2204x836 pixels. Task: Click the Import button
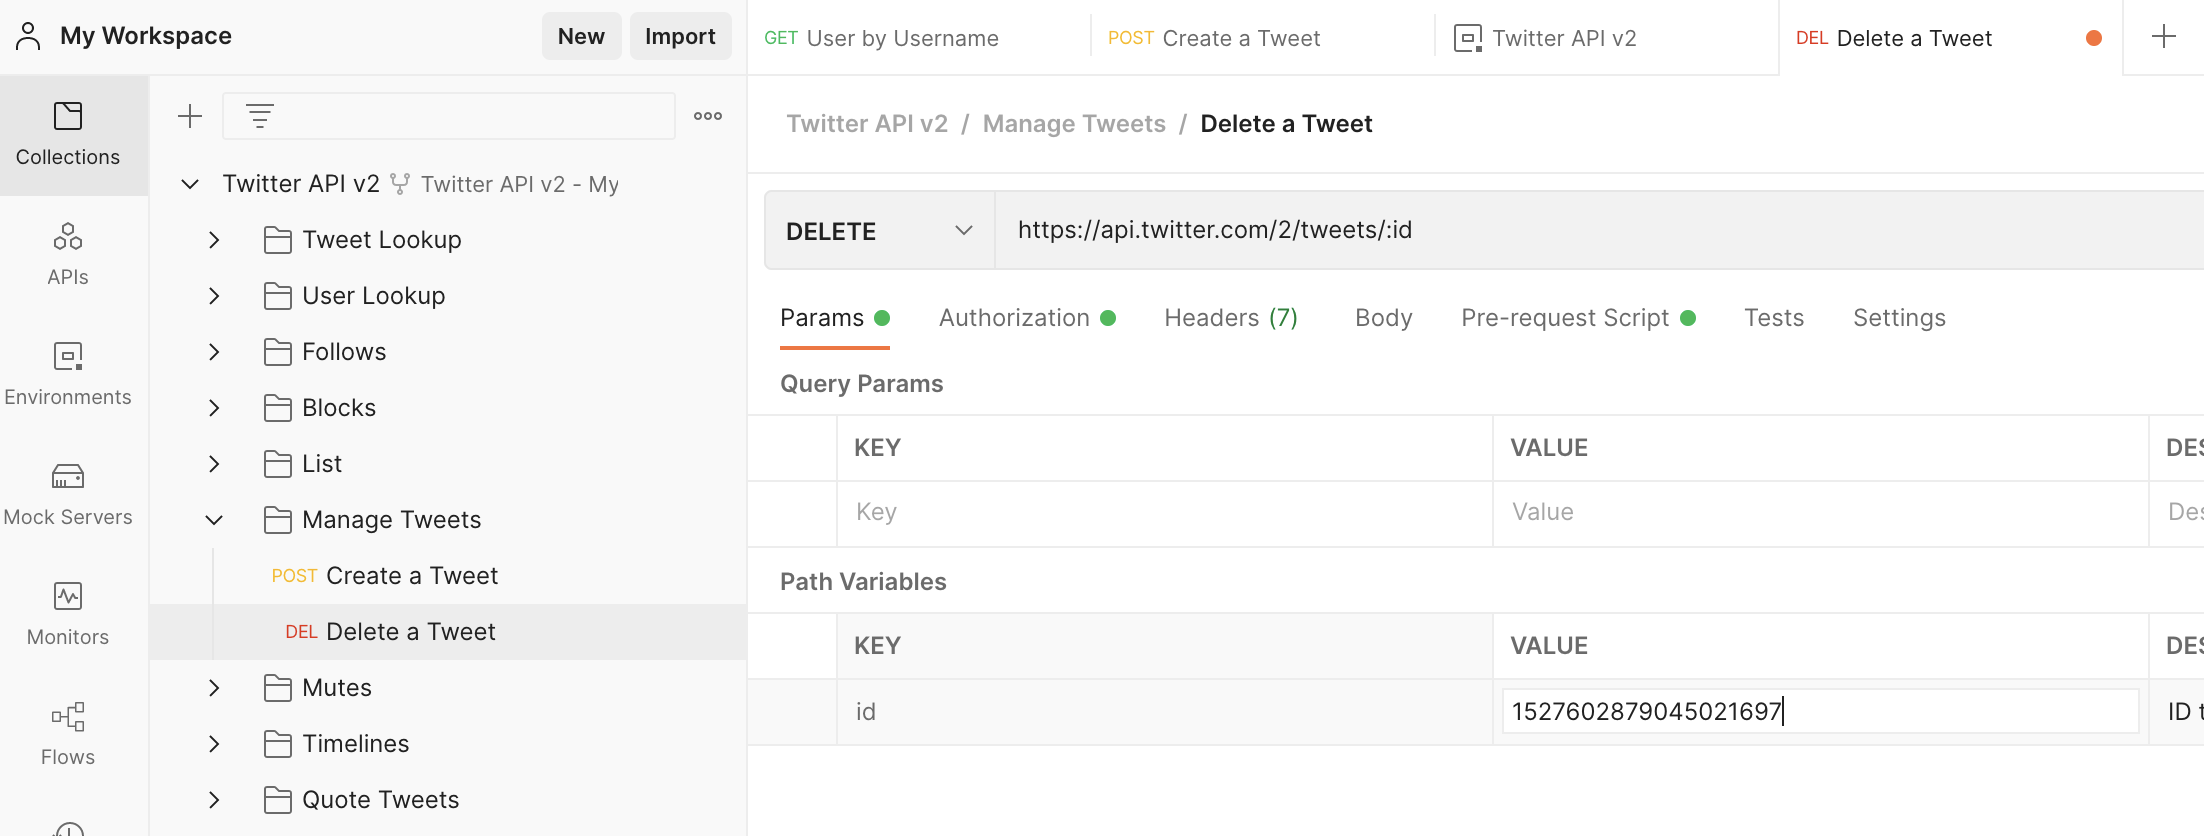tap(680, 36)
